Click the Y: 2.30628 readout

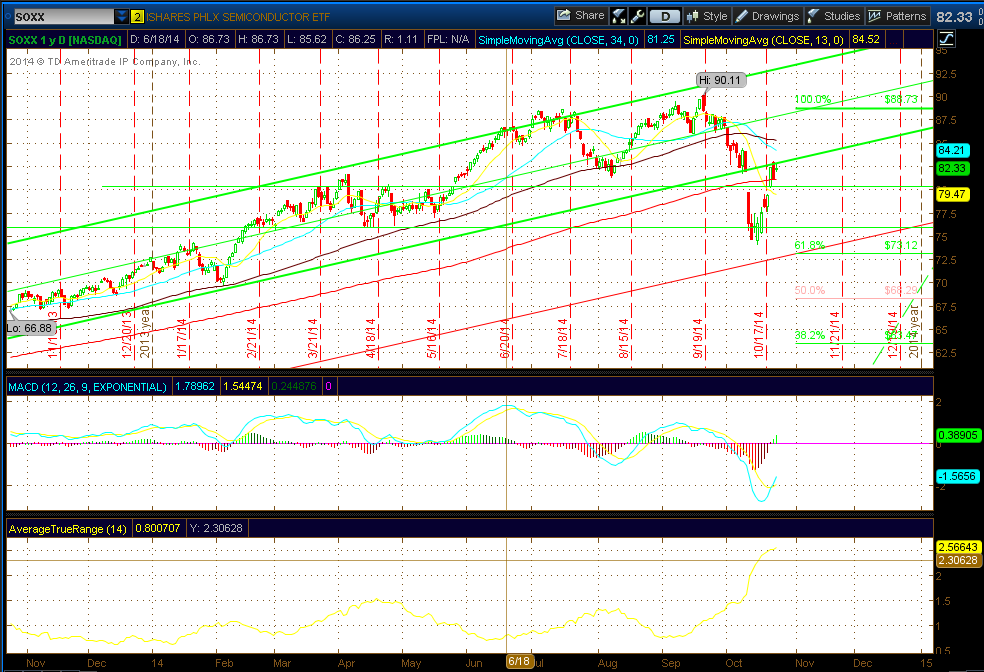click(x=216, y=528)
